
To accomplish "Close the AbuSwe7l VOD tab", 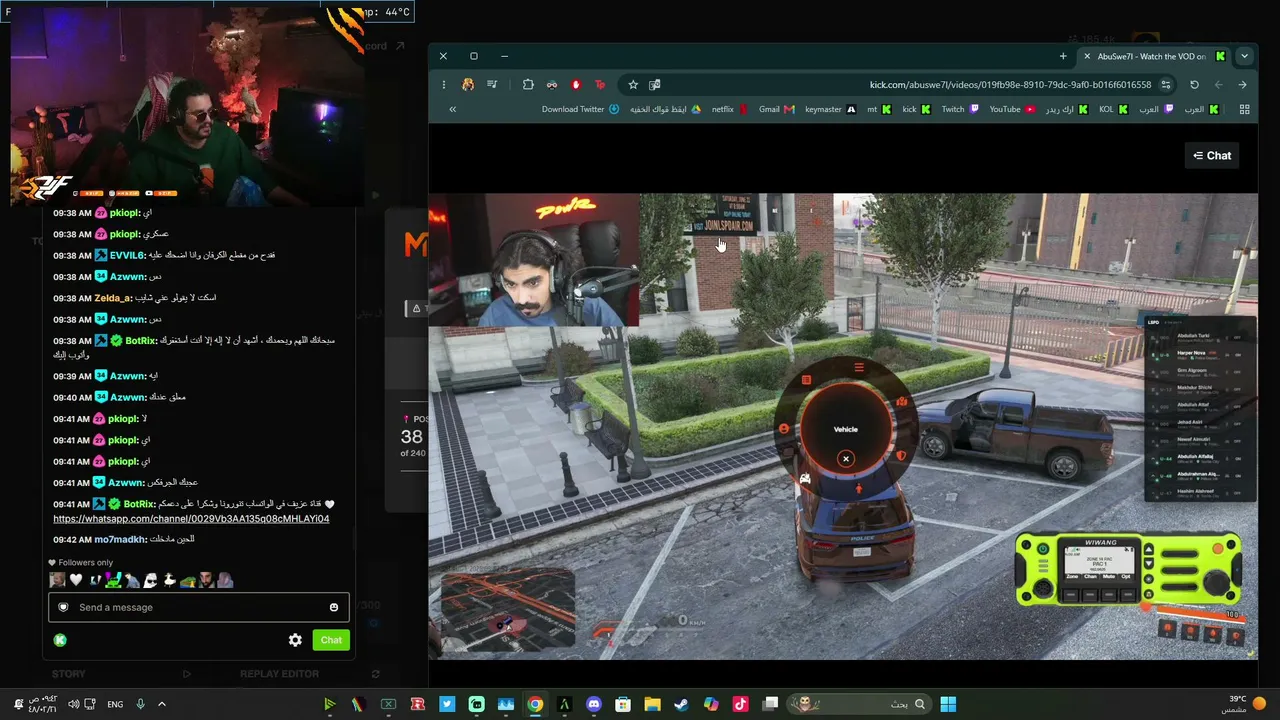I will (1087, 56).
